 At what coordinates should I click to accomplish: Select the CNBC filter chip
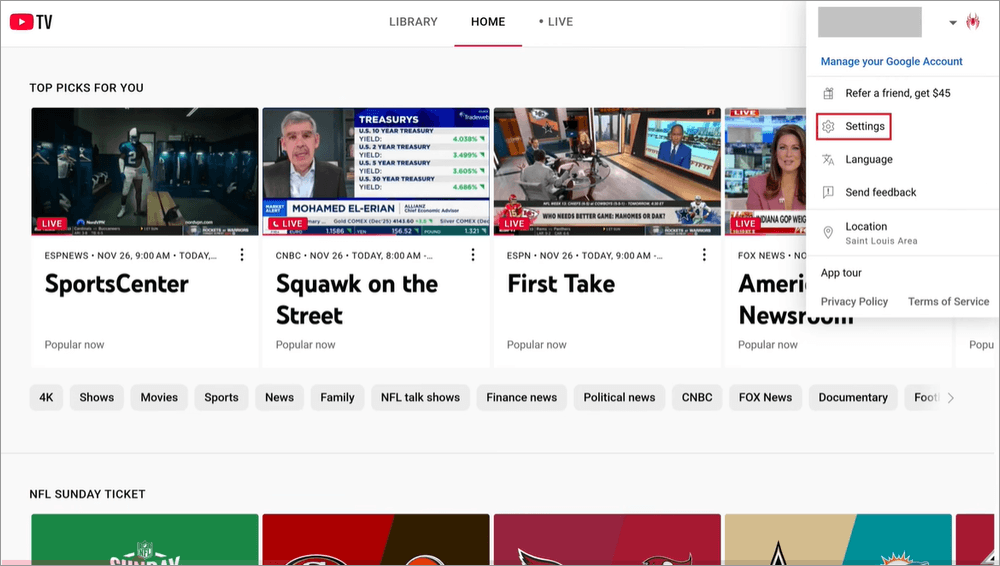pyautogui.click(x=697, y=398)
